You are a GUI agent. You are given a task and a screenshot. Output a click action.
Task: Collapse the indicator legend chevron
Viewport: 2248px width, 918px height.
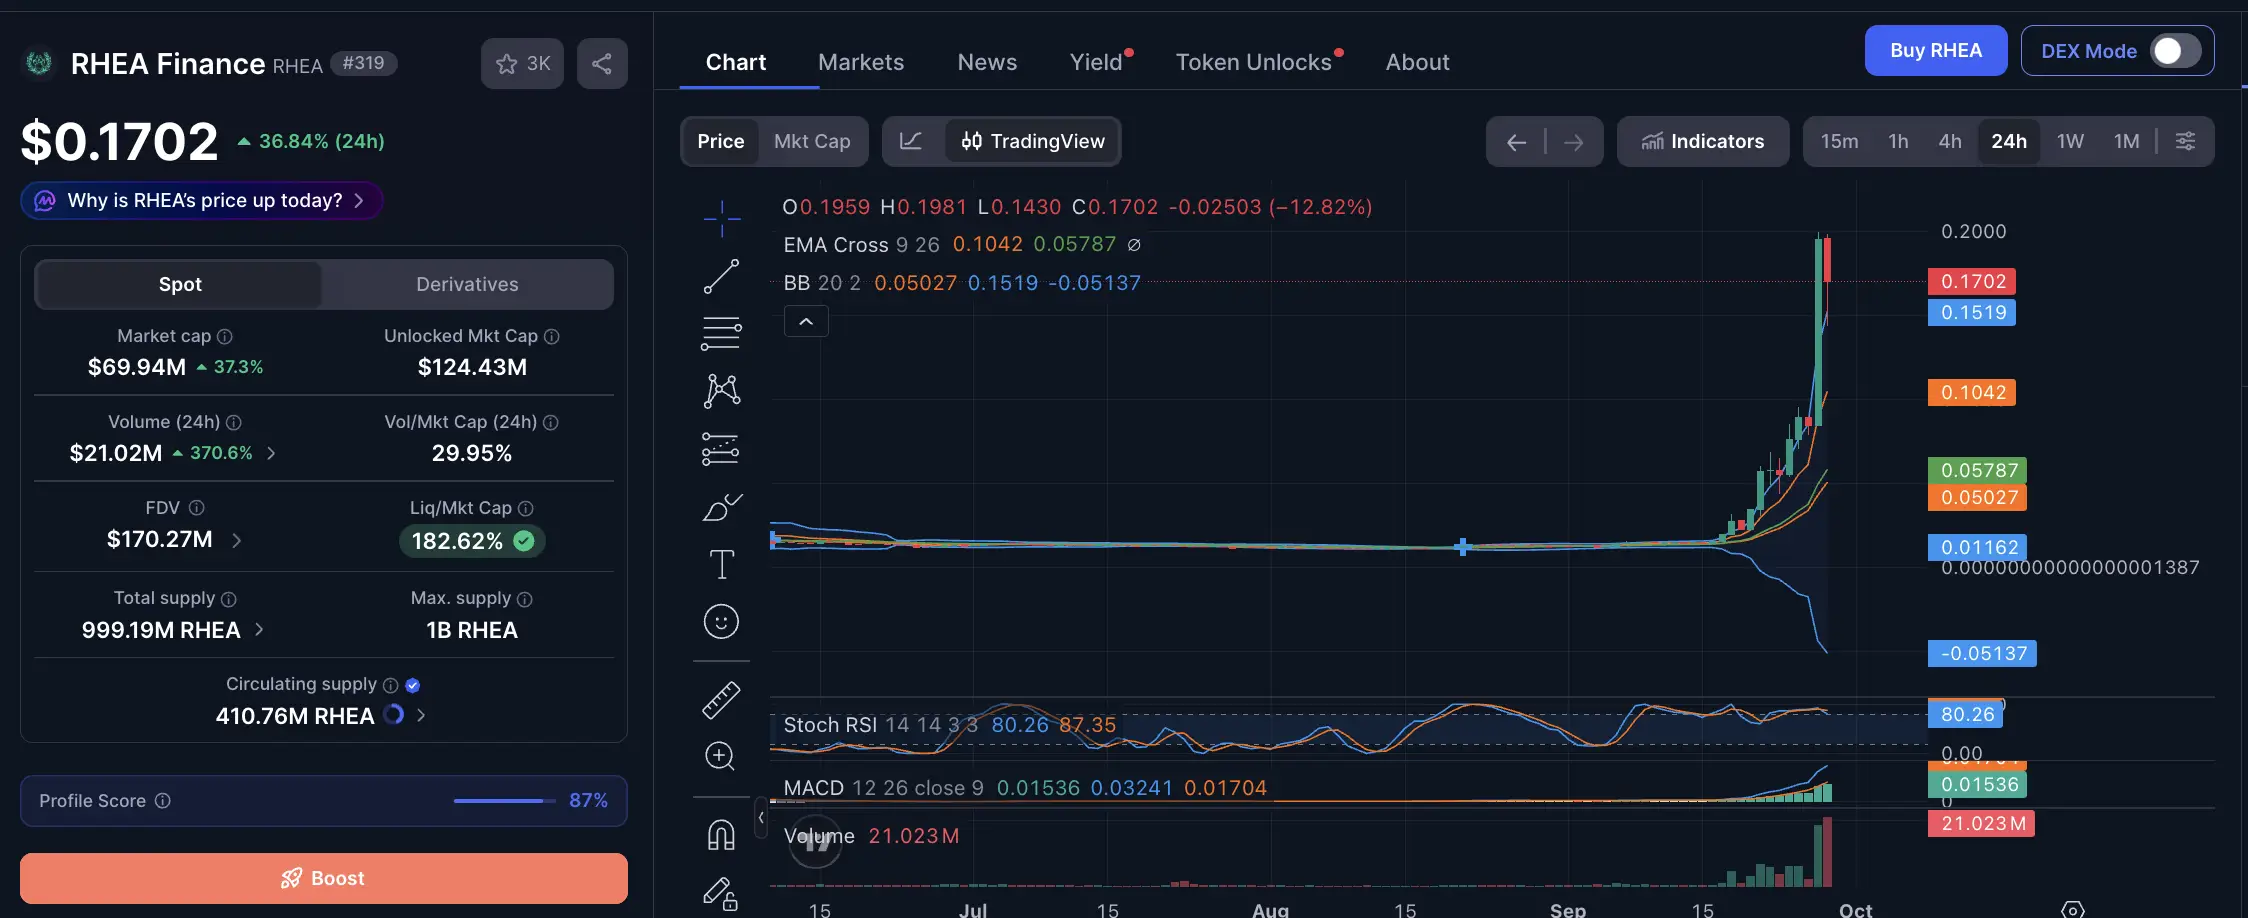click(x=806, y=322)
